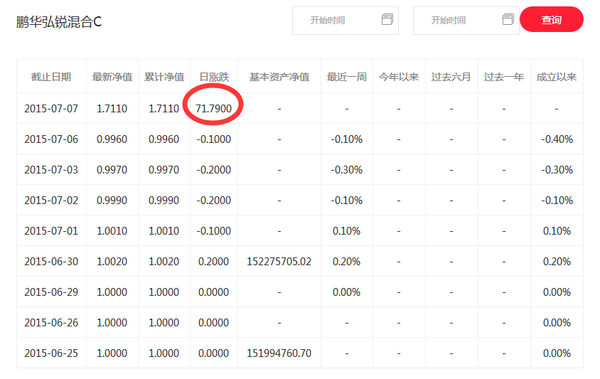The width and height of the screenshot is (600, 379).
Task: Select date cell 2015-06-26
Action: click(51, 323)
